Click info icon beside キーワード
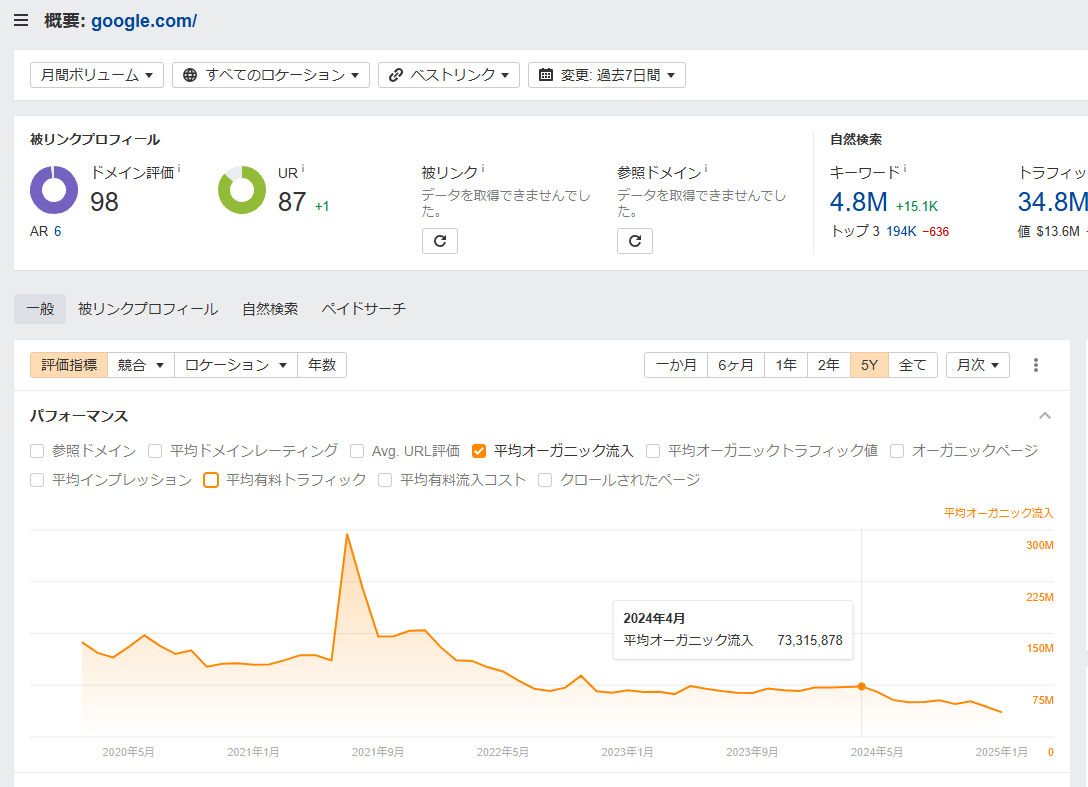 pyautogui.click(x=905, y=169)
